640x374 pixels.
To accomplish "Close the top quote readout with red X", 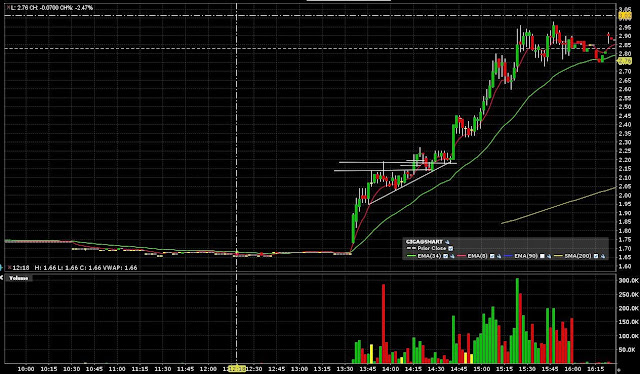I will [x=9, y=7].
